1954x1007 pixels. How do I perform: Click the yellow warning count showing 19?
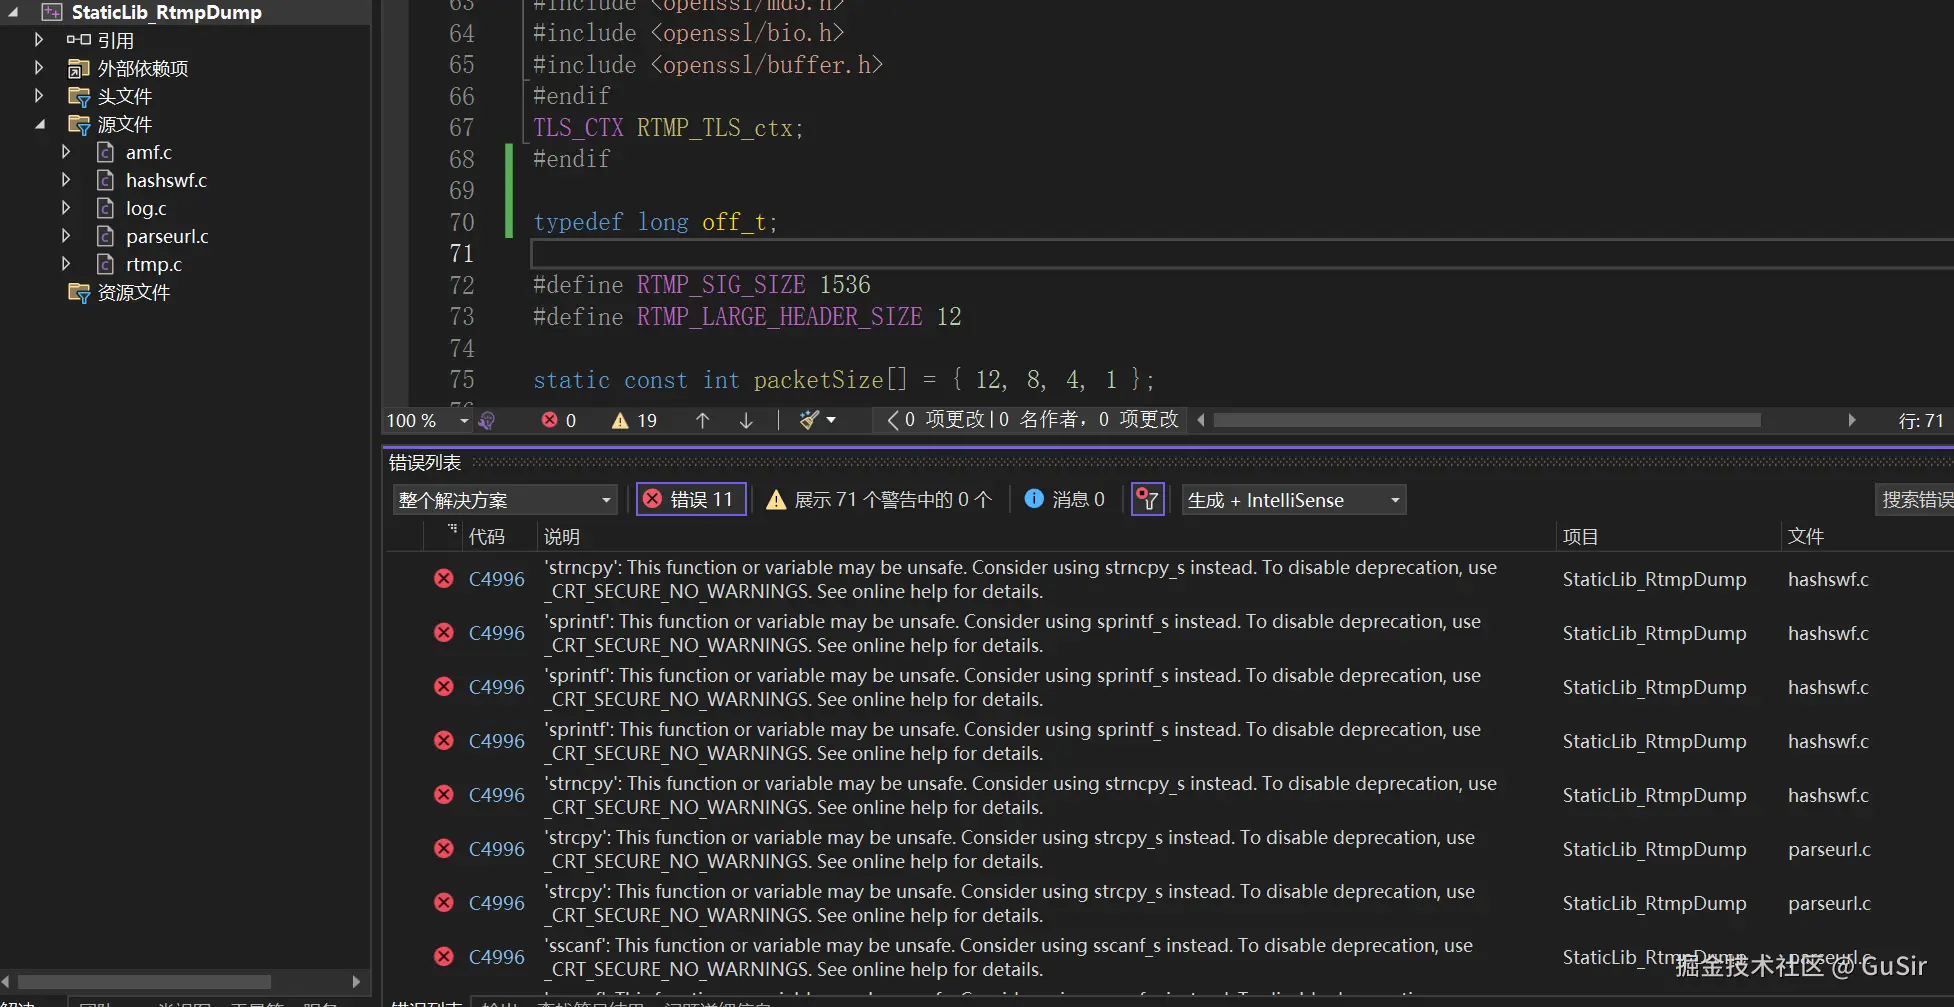634,421
